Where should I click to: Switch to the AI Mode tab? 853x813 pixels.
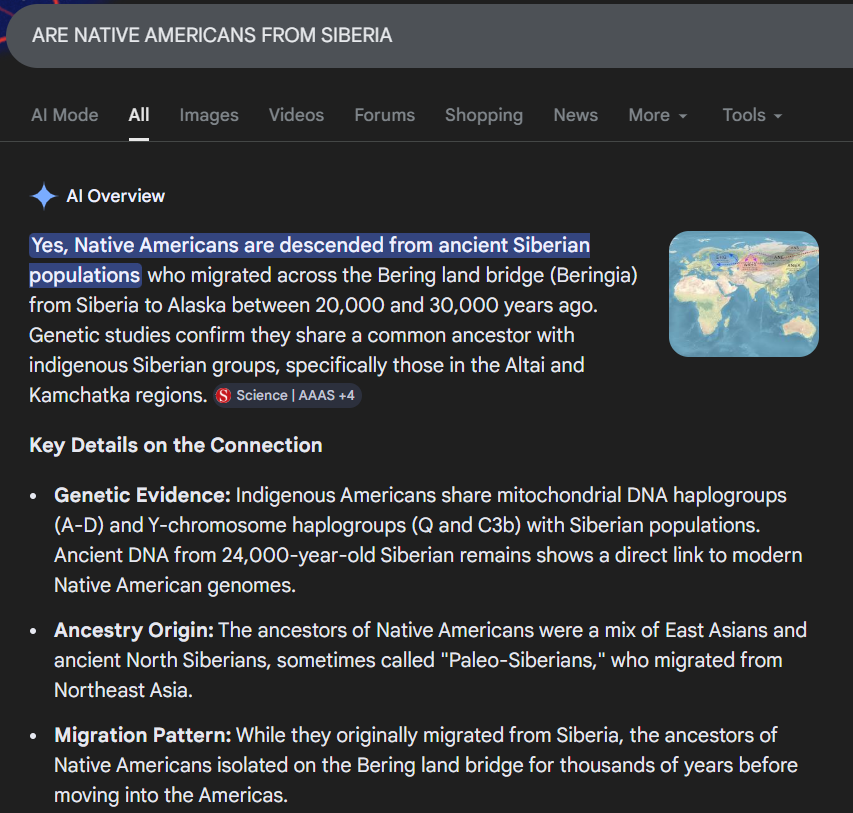click(x=65, y=115)
